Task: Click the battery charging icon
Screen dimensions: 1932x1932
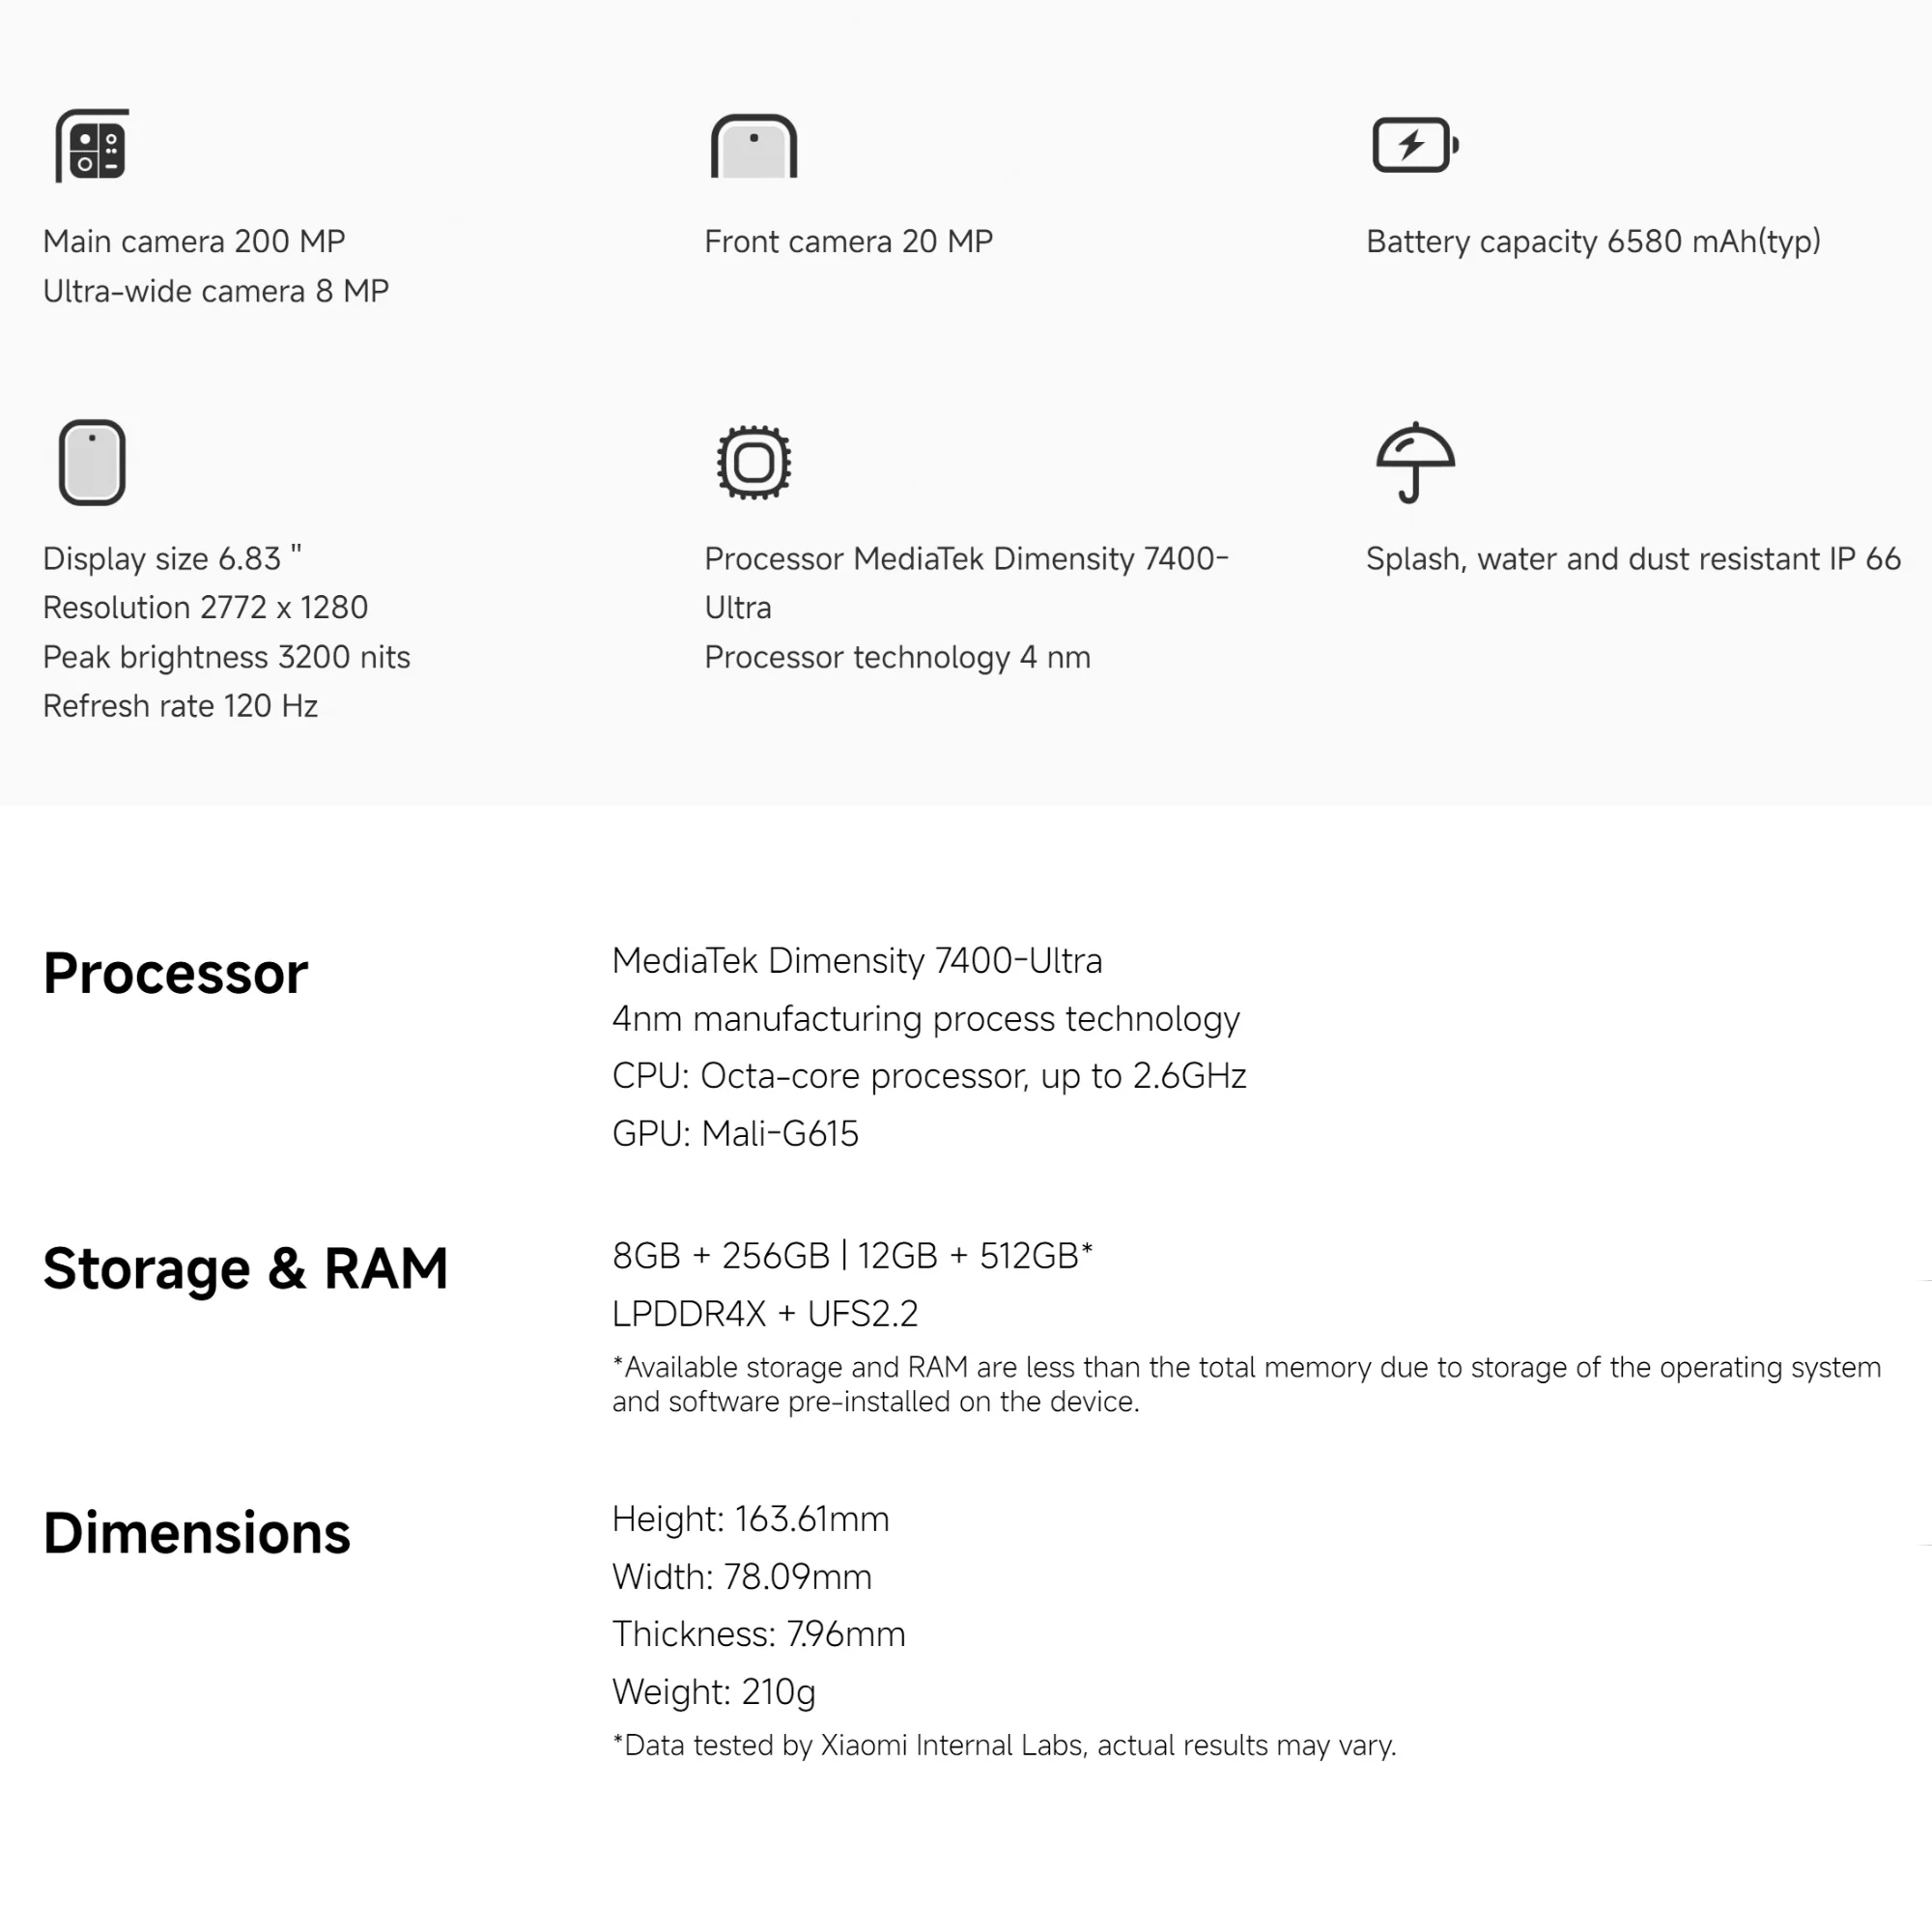Action: pyautogui.click(x=1415, y=145)
